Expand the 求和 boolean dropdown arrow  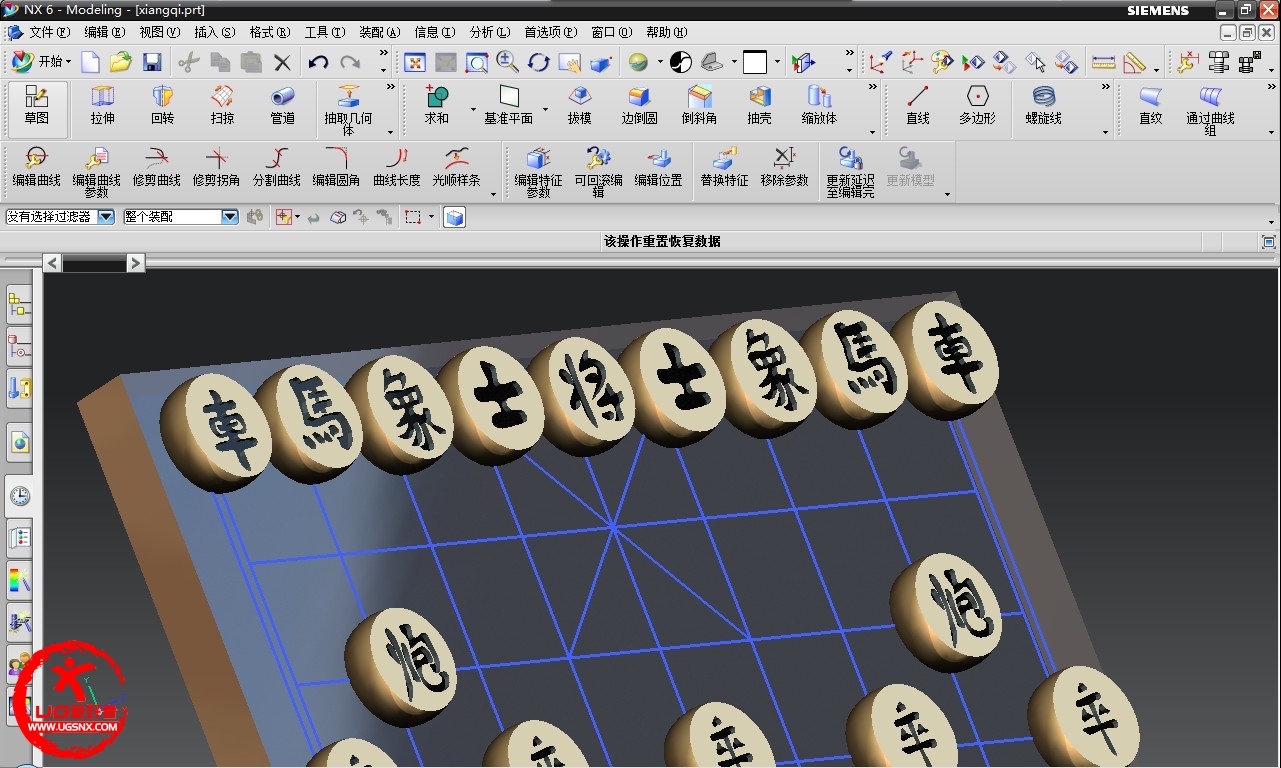pos(472,109)
